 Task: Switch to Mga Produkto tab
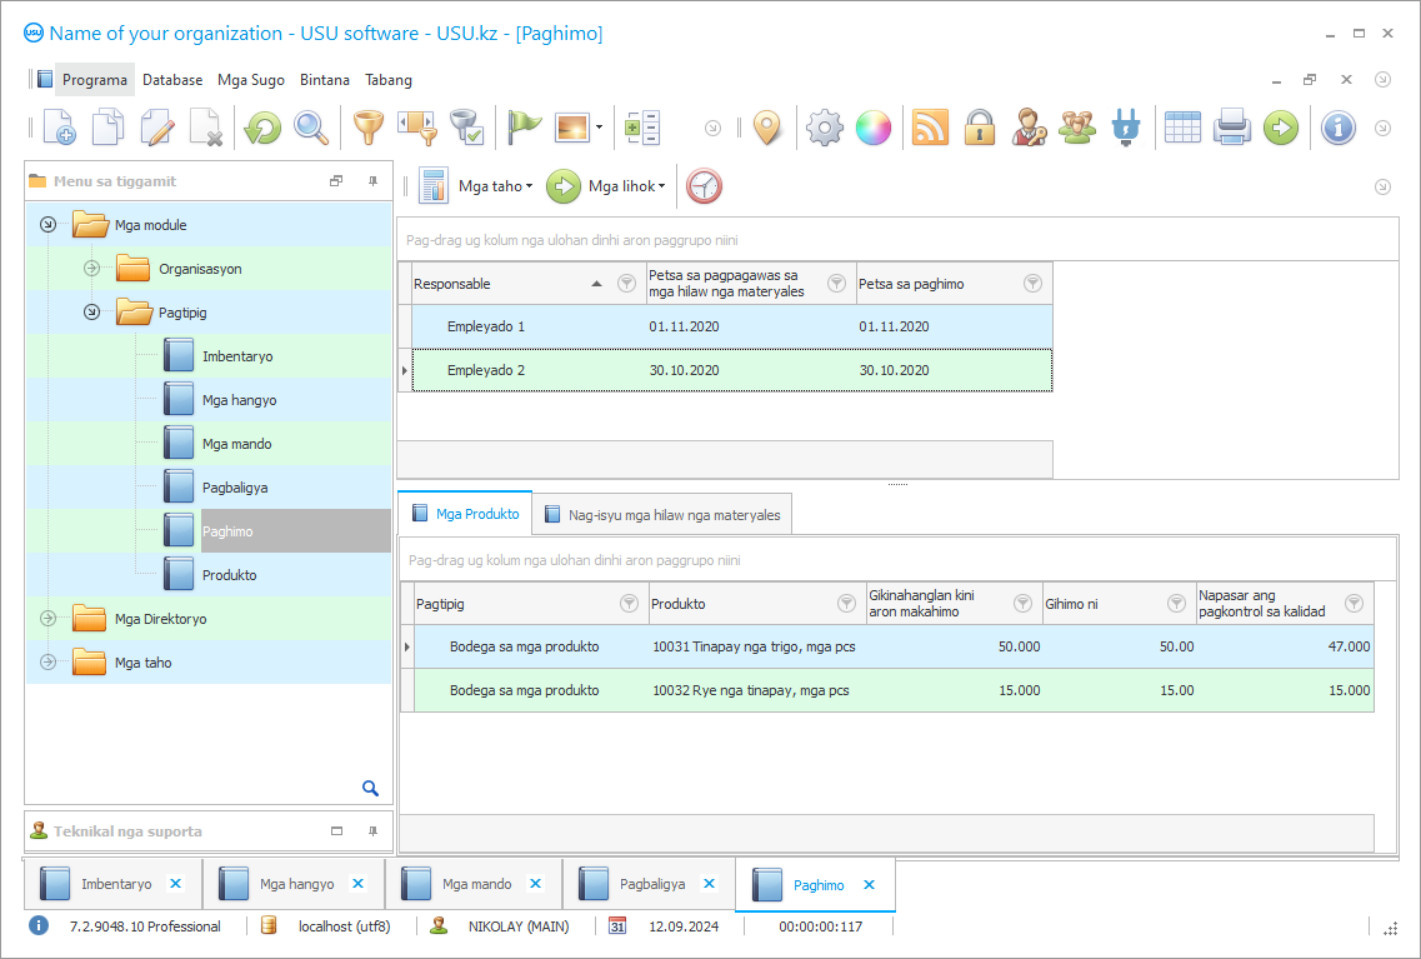click(x=466, y=514)
